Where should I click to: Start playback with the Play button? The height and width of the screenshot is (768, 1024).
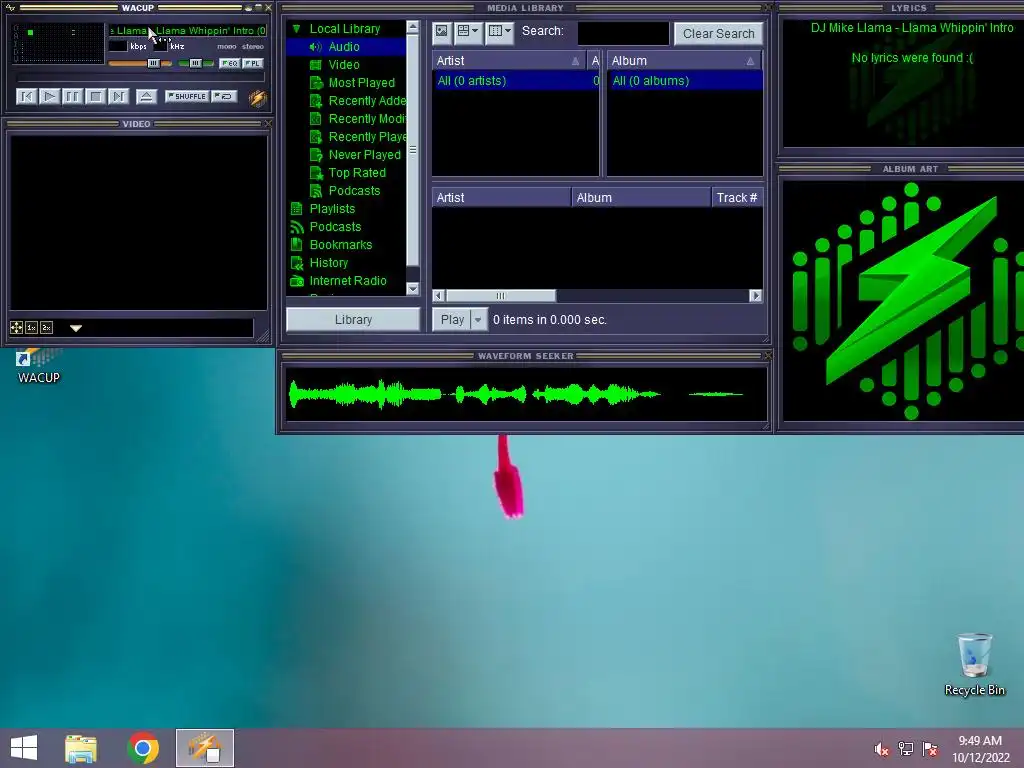tap(49, 97)
